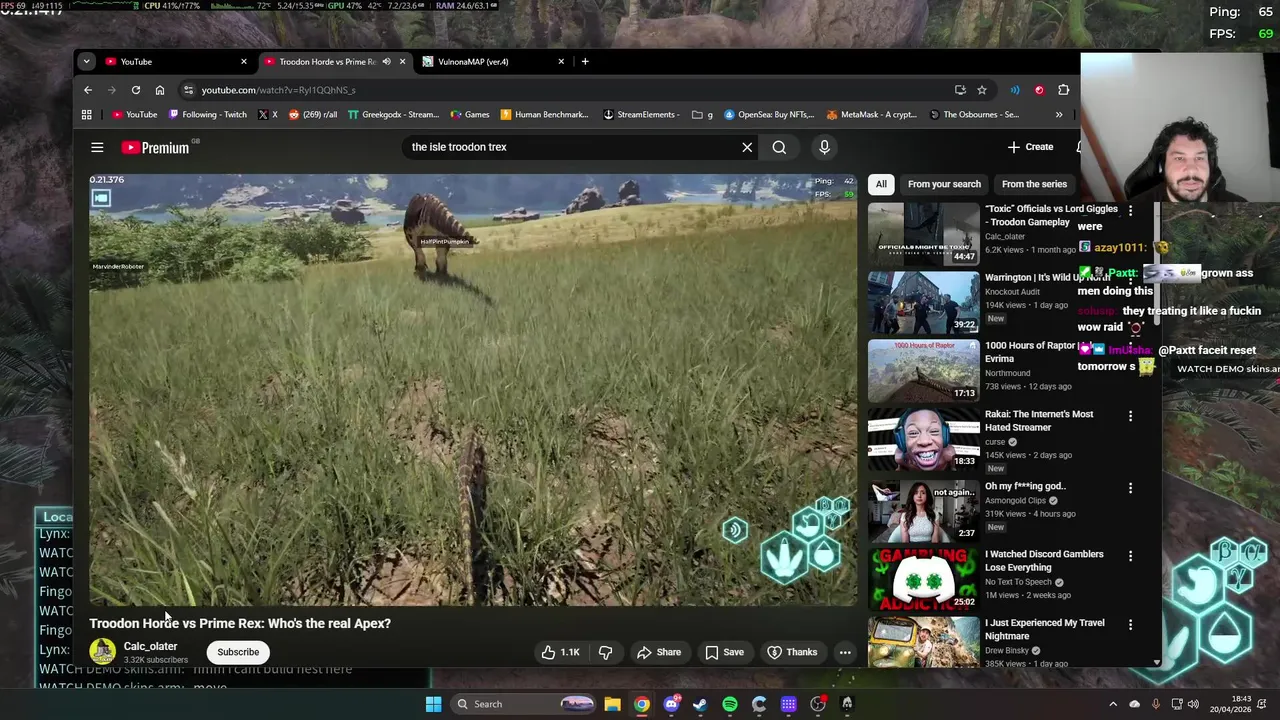1280x720 pixels.
Task: Open options for Oh my f***ing god video
Action: coord(1130,488)
